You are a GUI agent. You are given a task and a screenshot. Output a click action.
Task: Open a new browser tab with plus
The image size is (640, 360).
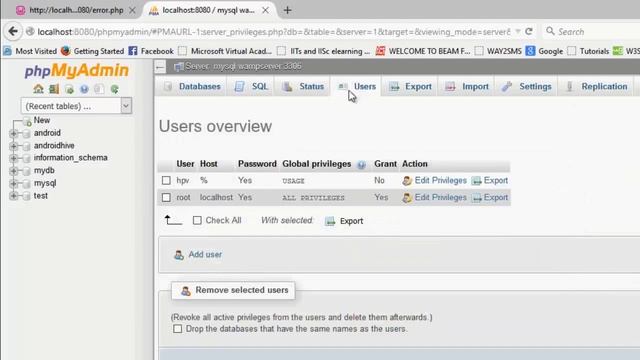point(287,10)
